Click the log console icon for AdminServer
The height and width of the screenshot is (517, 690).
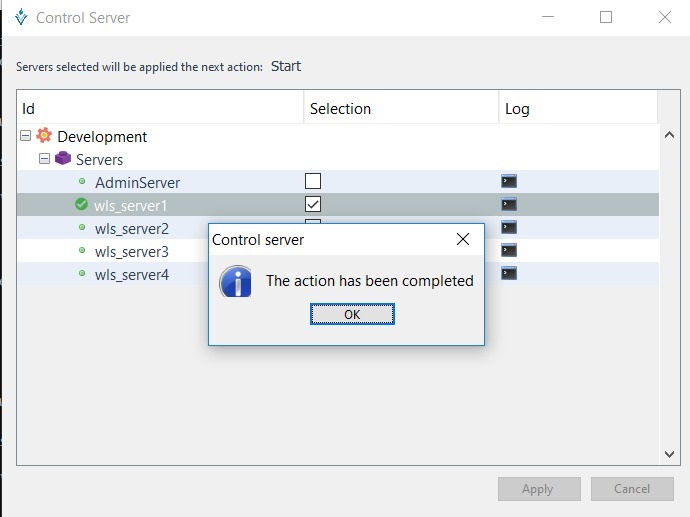tap(509, 181)
